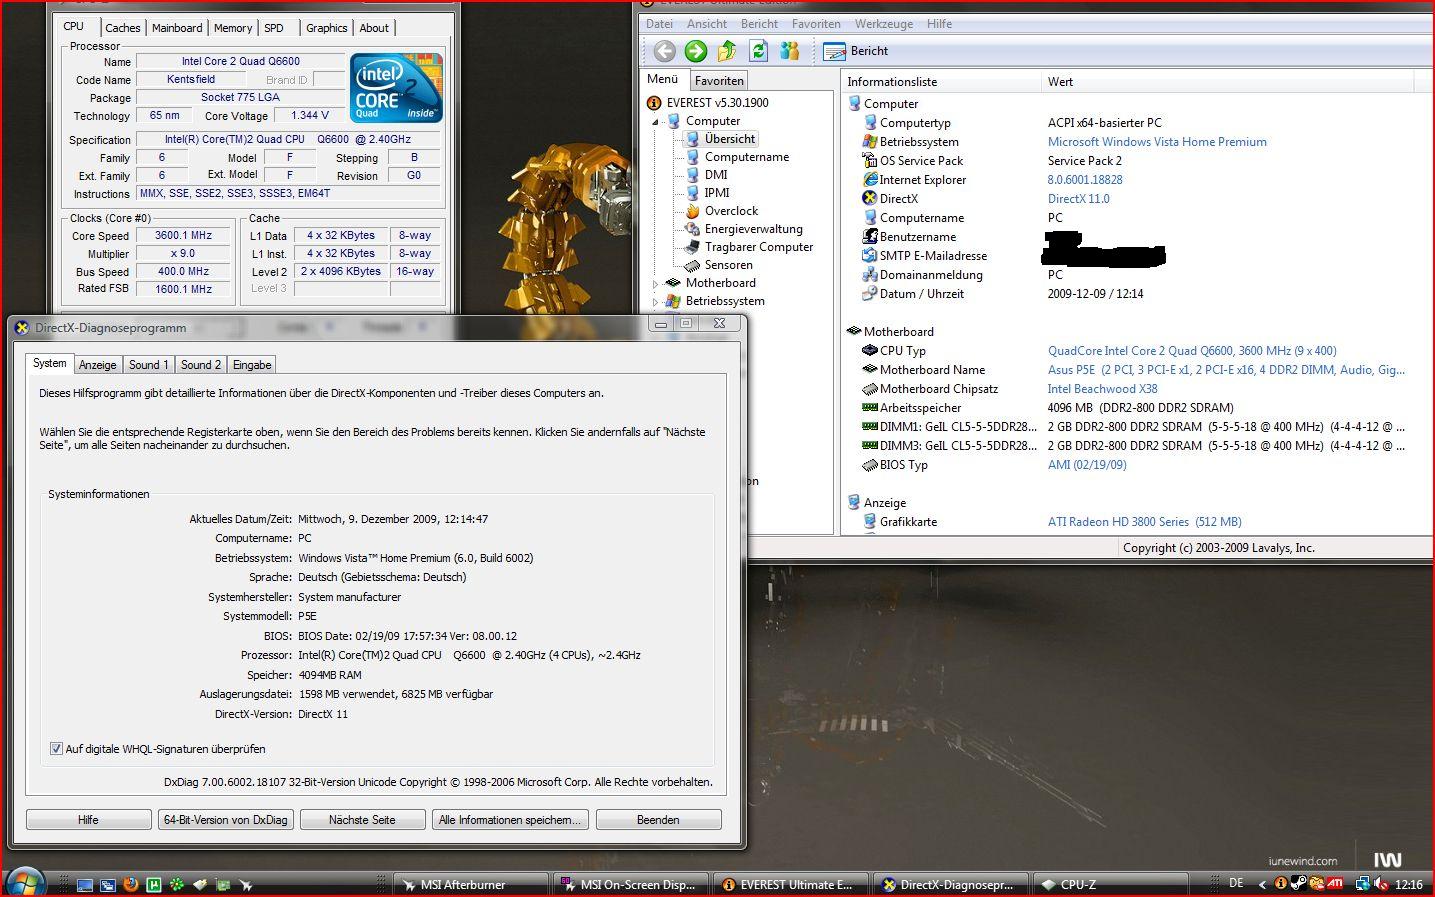The width and height of the screenshot is (1435, 897).
Task: Select the Menü tab in EVEREST
Action: tap(662, 79)
